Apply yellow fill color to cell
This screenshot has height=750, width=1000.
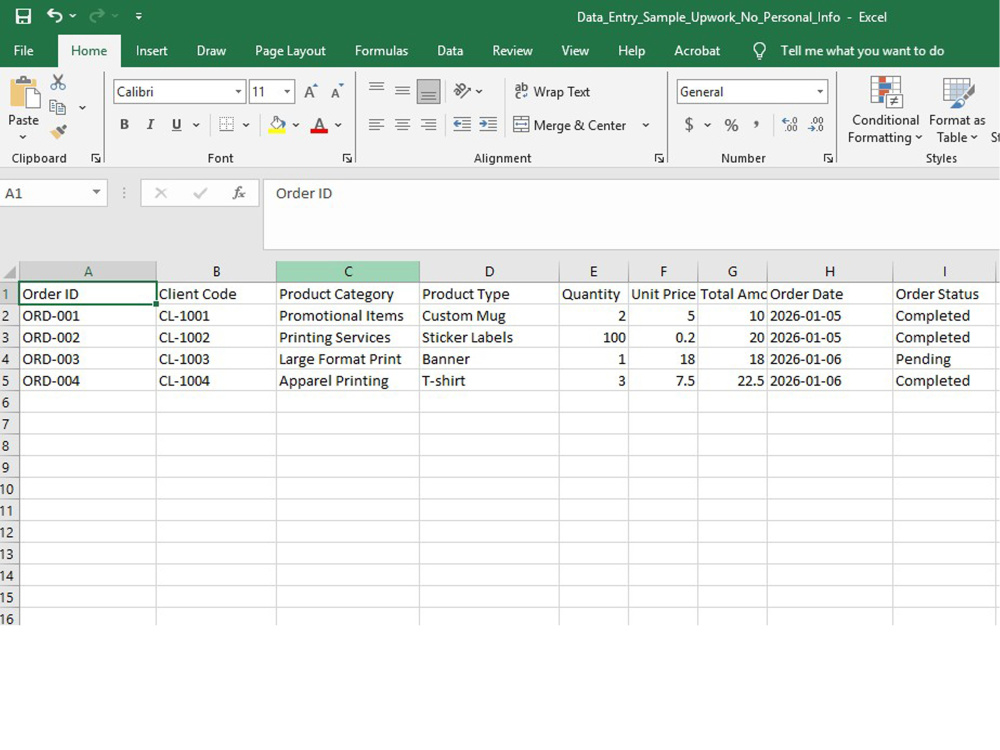point(277,124)
